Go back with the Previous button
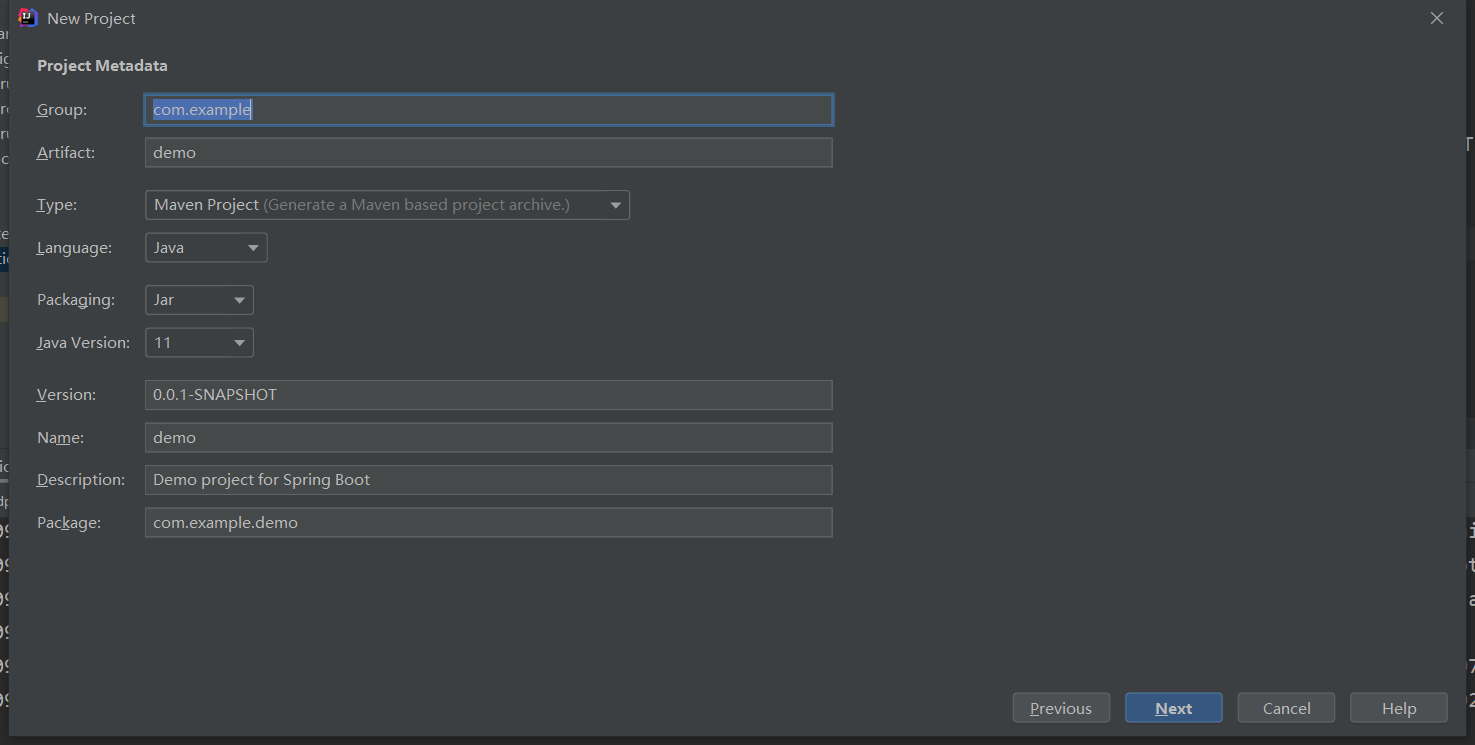Image resolution: width=1475 pixels, height=745 pixels. (1061, 708)
